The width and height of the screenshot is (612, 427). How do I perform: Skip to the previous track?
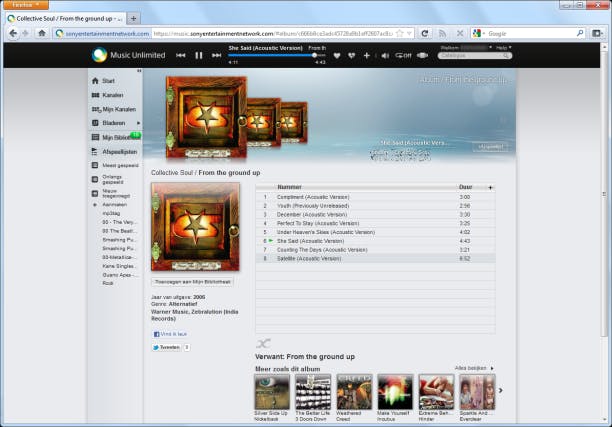pos(180,55)
